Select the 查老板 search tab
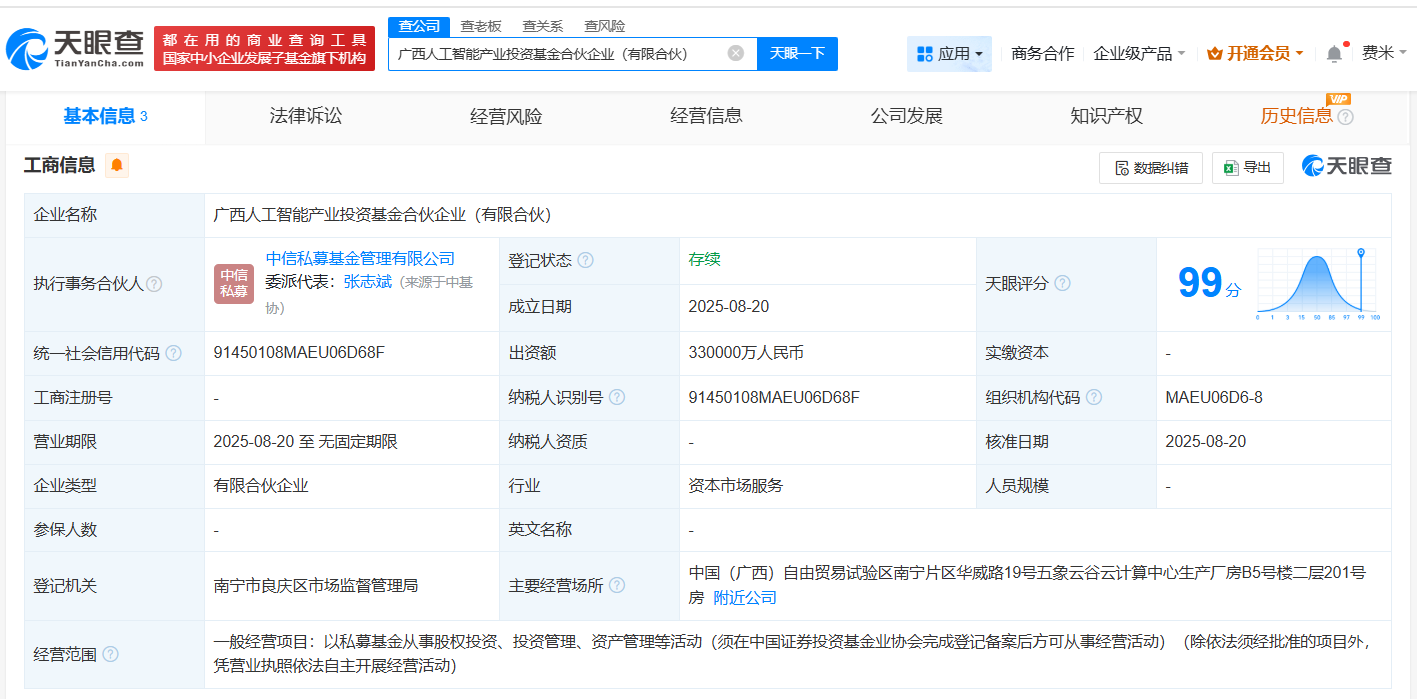This screenshot has width=1417, height=699. coord(481,26)
